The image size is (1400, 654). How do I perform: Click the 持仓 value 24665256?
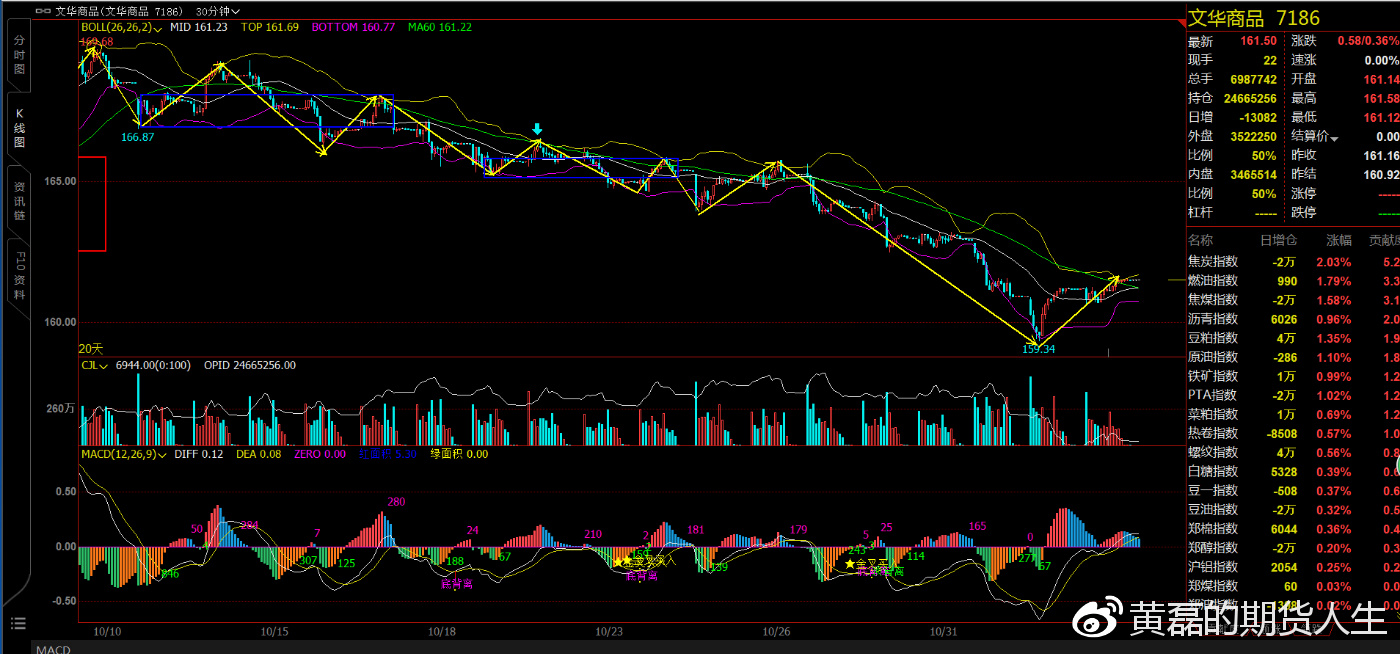pyautogui.click(x=1248, y=98)
